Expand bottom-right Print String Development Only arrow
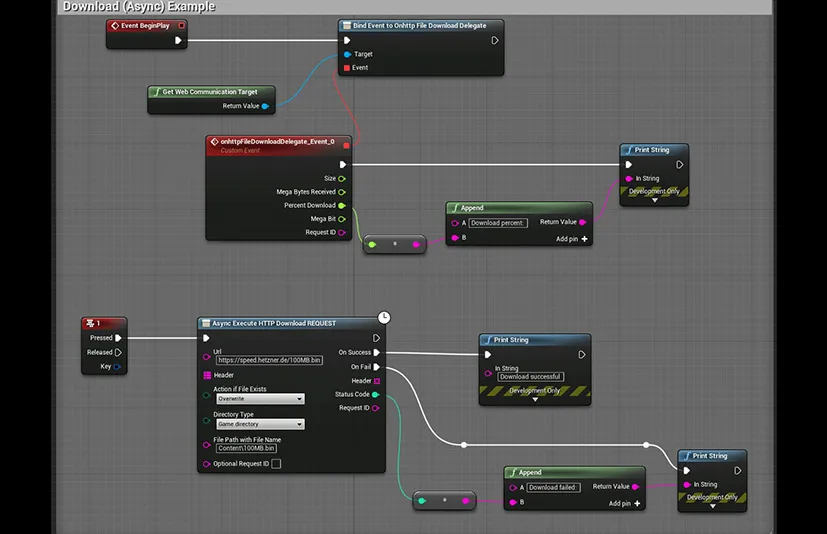827x534 pixels. coord(713,506)
